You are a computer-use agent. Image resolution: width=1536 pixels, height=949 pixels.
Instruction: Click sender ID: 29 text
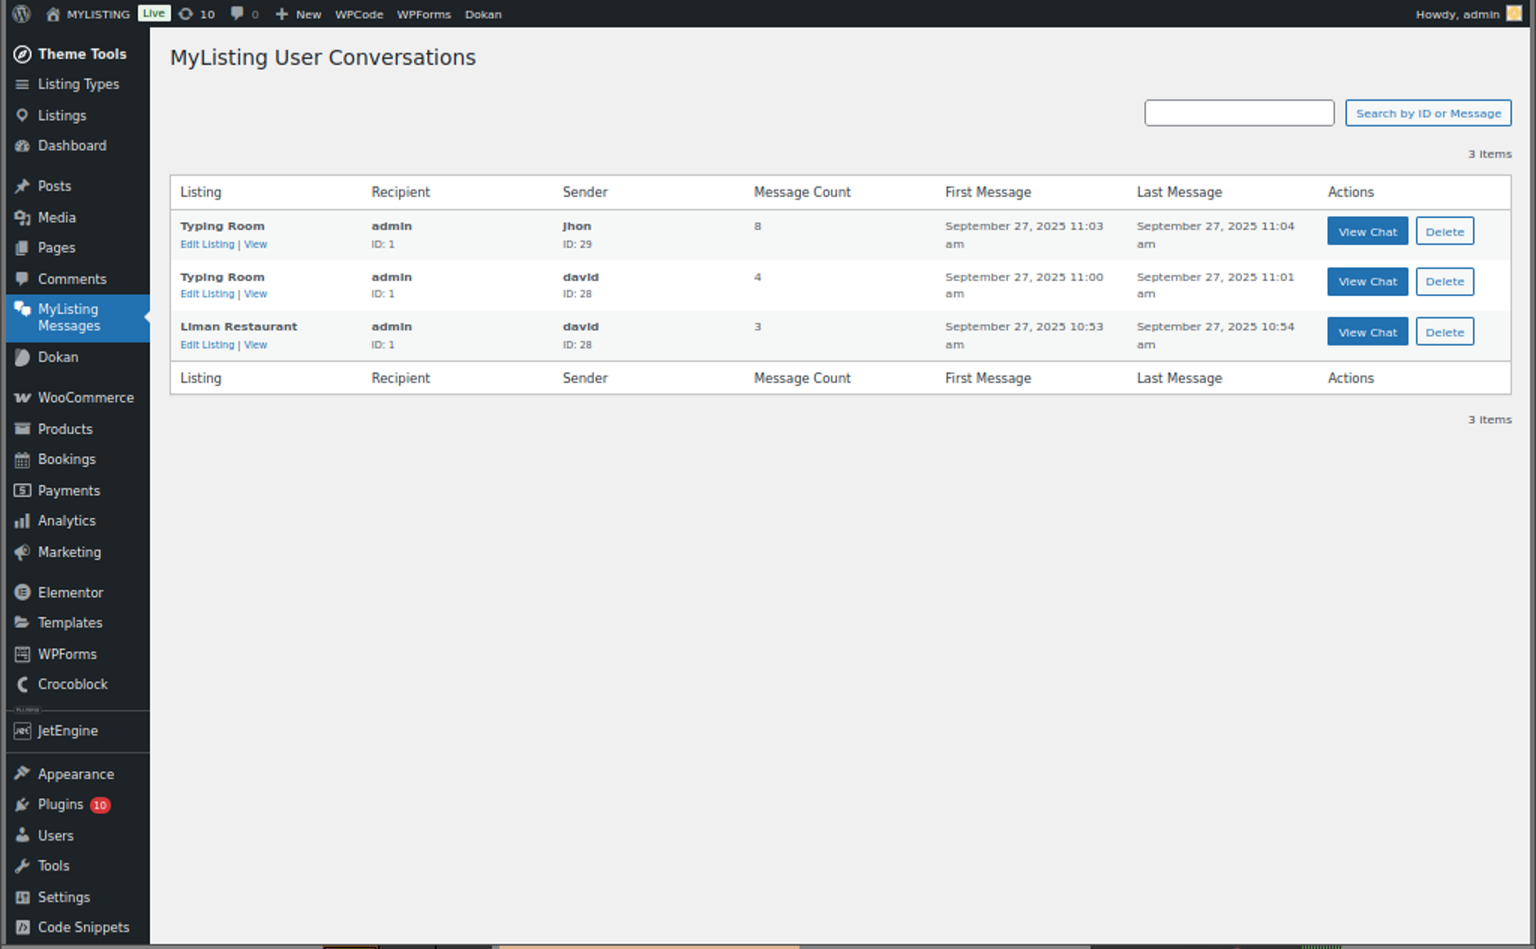point(577,244)
